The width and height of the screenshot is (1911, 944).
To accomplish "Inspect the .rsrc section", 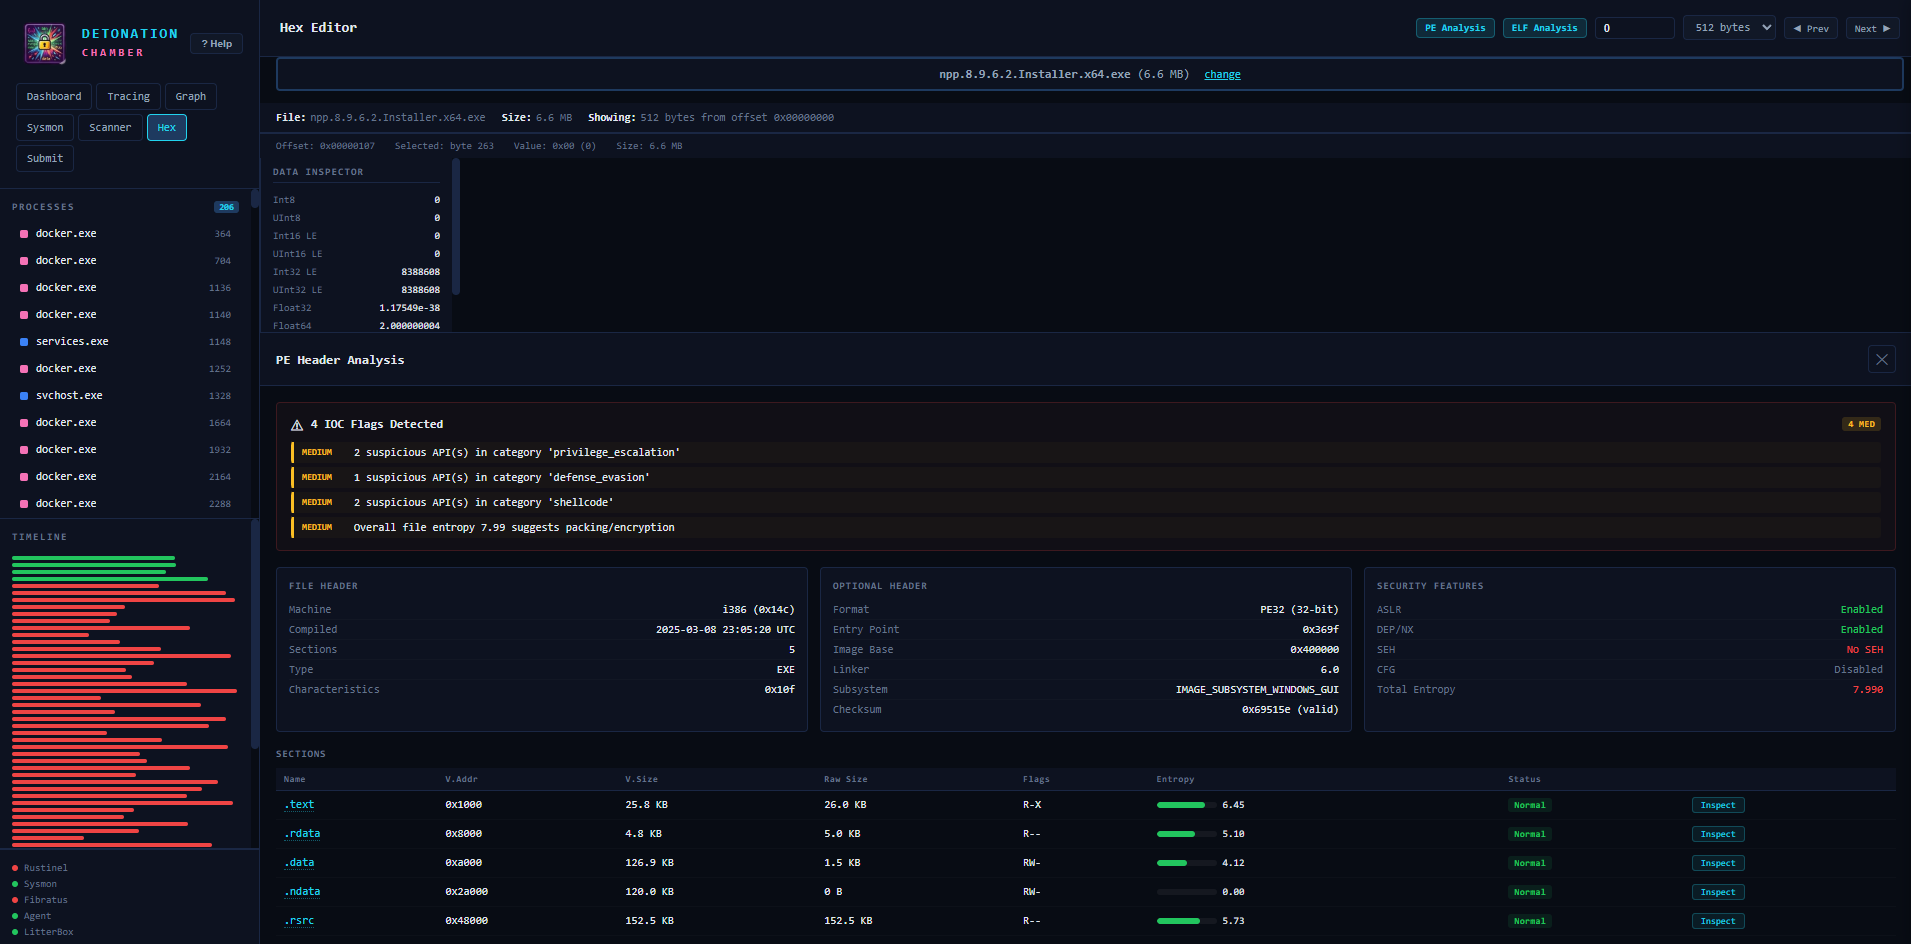I will coord(1718,921).
